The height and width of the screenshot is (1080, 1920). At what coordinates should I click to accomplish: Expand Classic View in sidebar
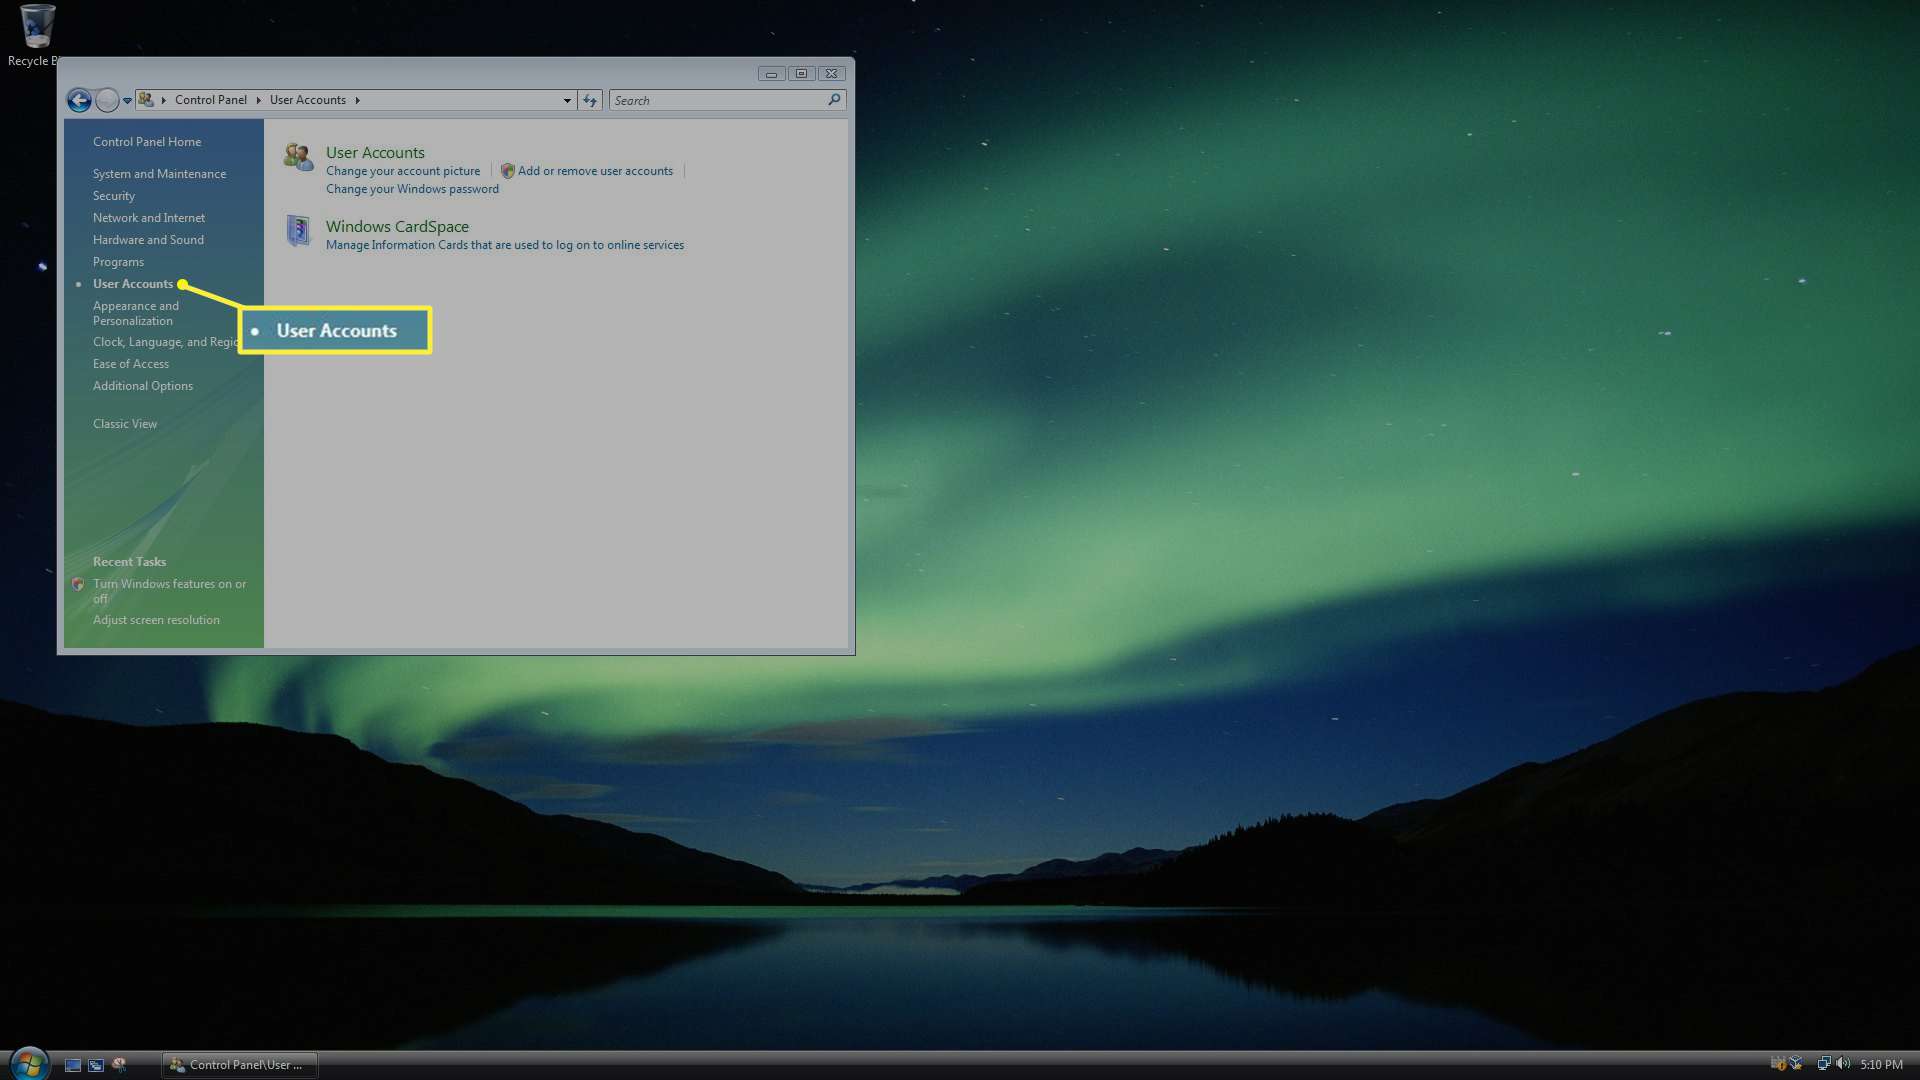[124, 422]
